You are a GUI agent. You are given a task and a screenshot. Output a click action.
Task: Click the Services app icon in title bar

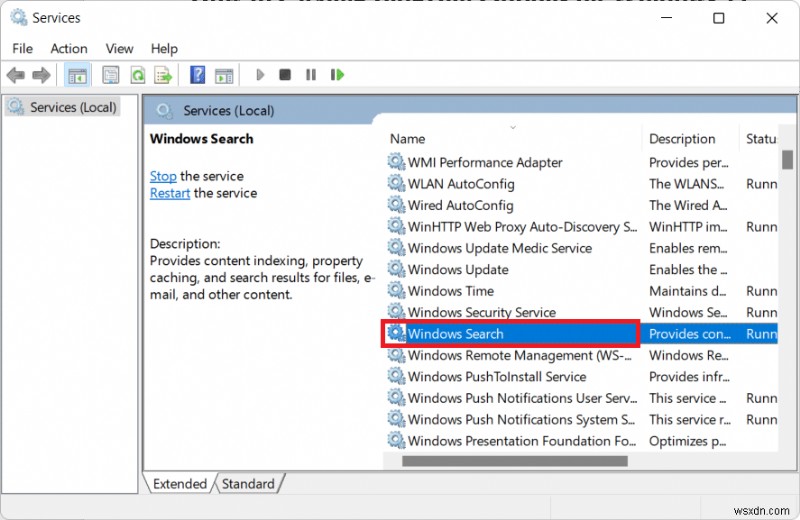click(19, 17)
